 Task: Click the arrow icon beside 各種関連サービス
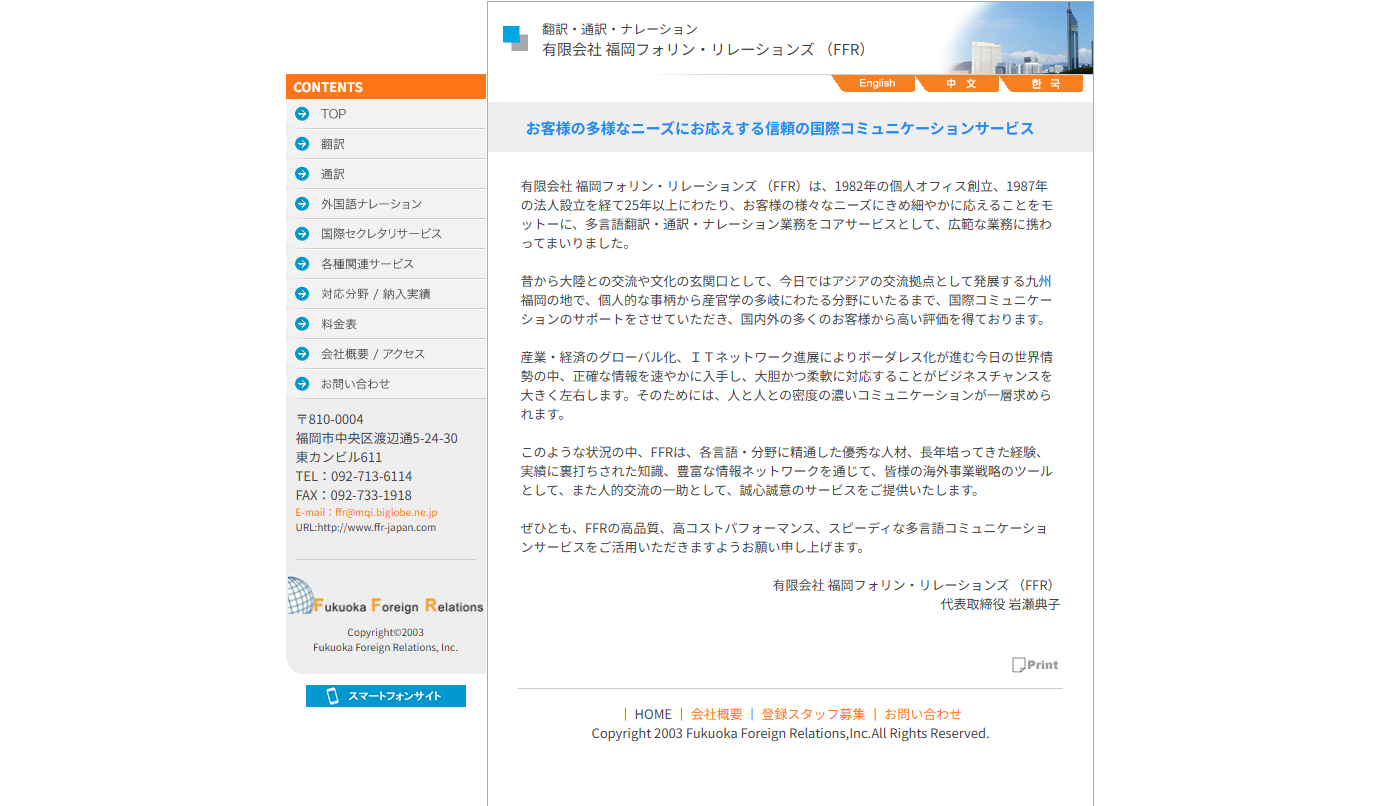tap(302, 264)
